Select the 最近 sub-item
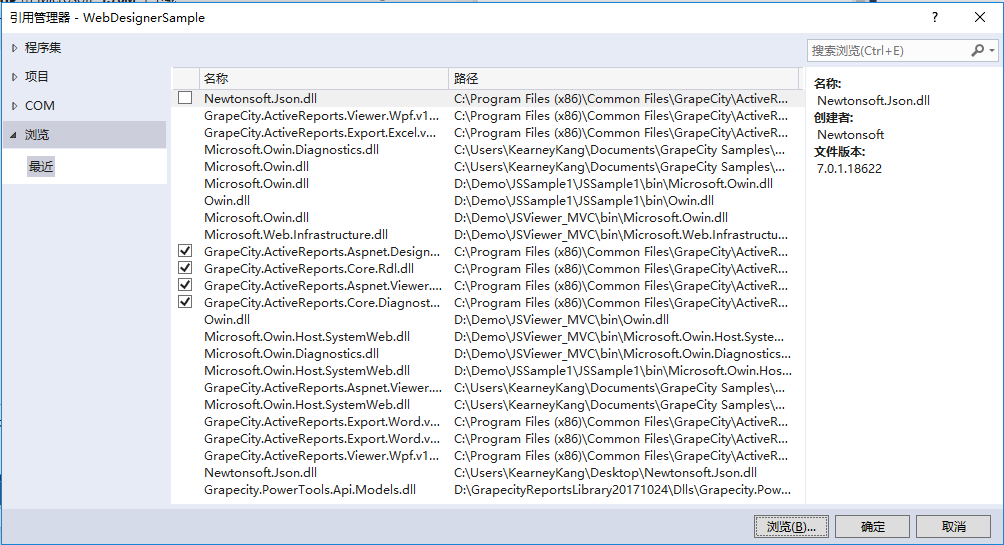The width and height of the screenshot is (1004, 545). [41, 167]
